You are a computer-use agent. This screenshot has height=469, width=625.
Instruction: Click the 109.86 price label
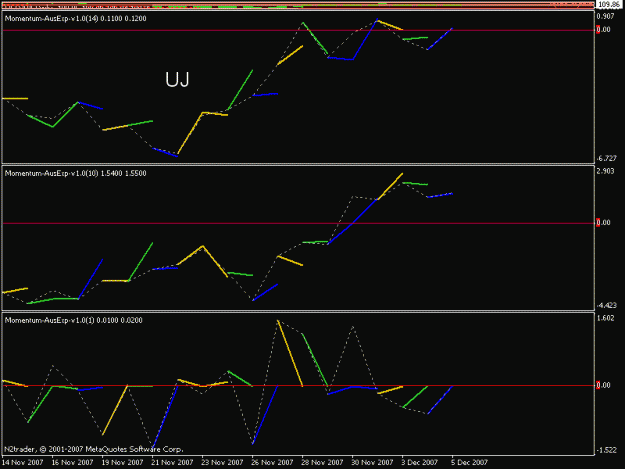point(609,4)
